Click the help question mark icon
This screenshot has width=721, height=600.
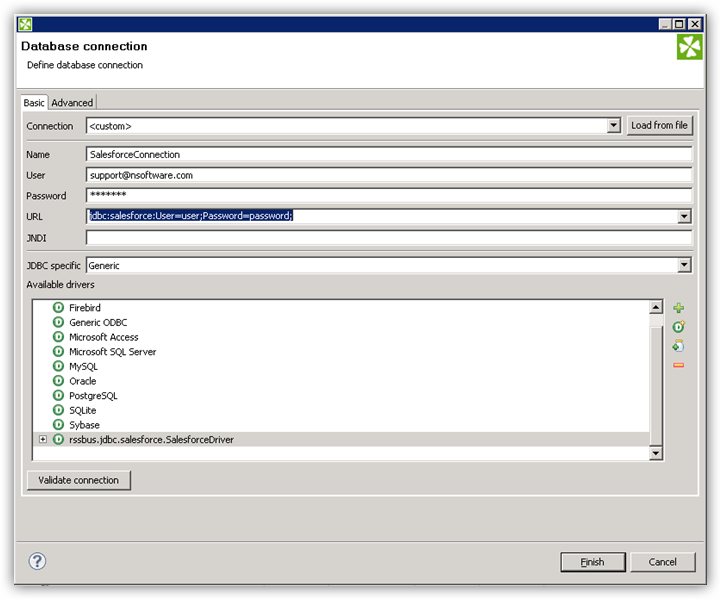click(38, 561)
